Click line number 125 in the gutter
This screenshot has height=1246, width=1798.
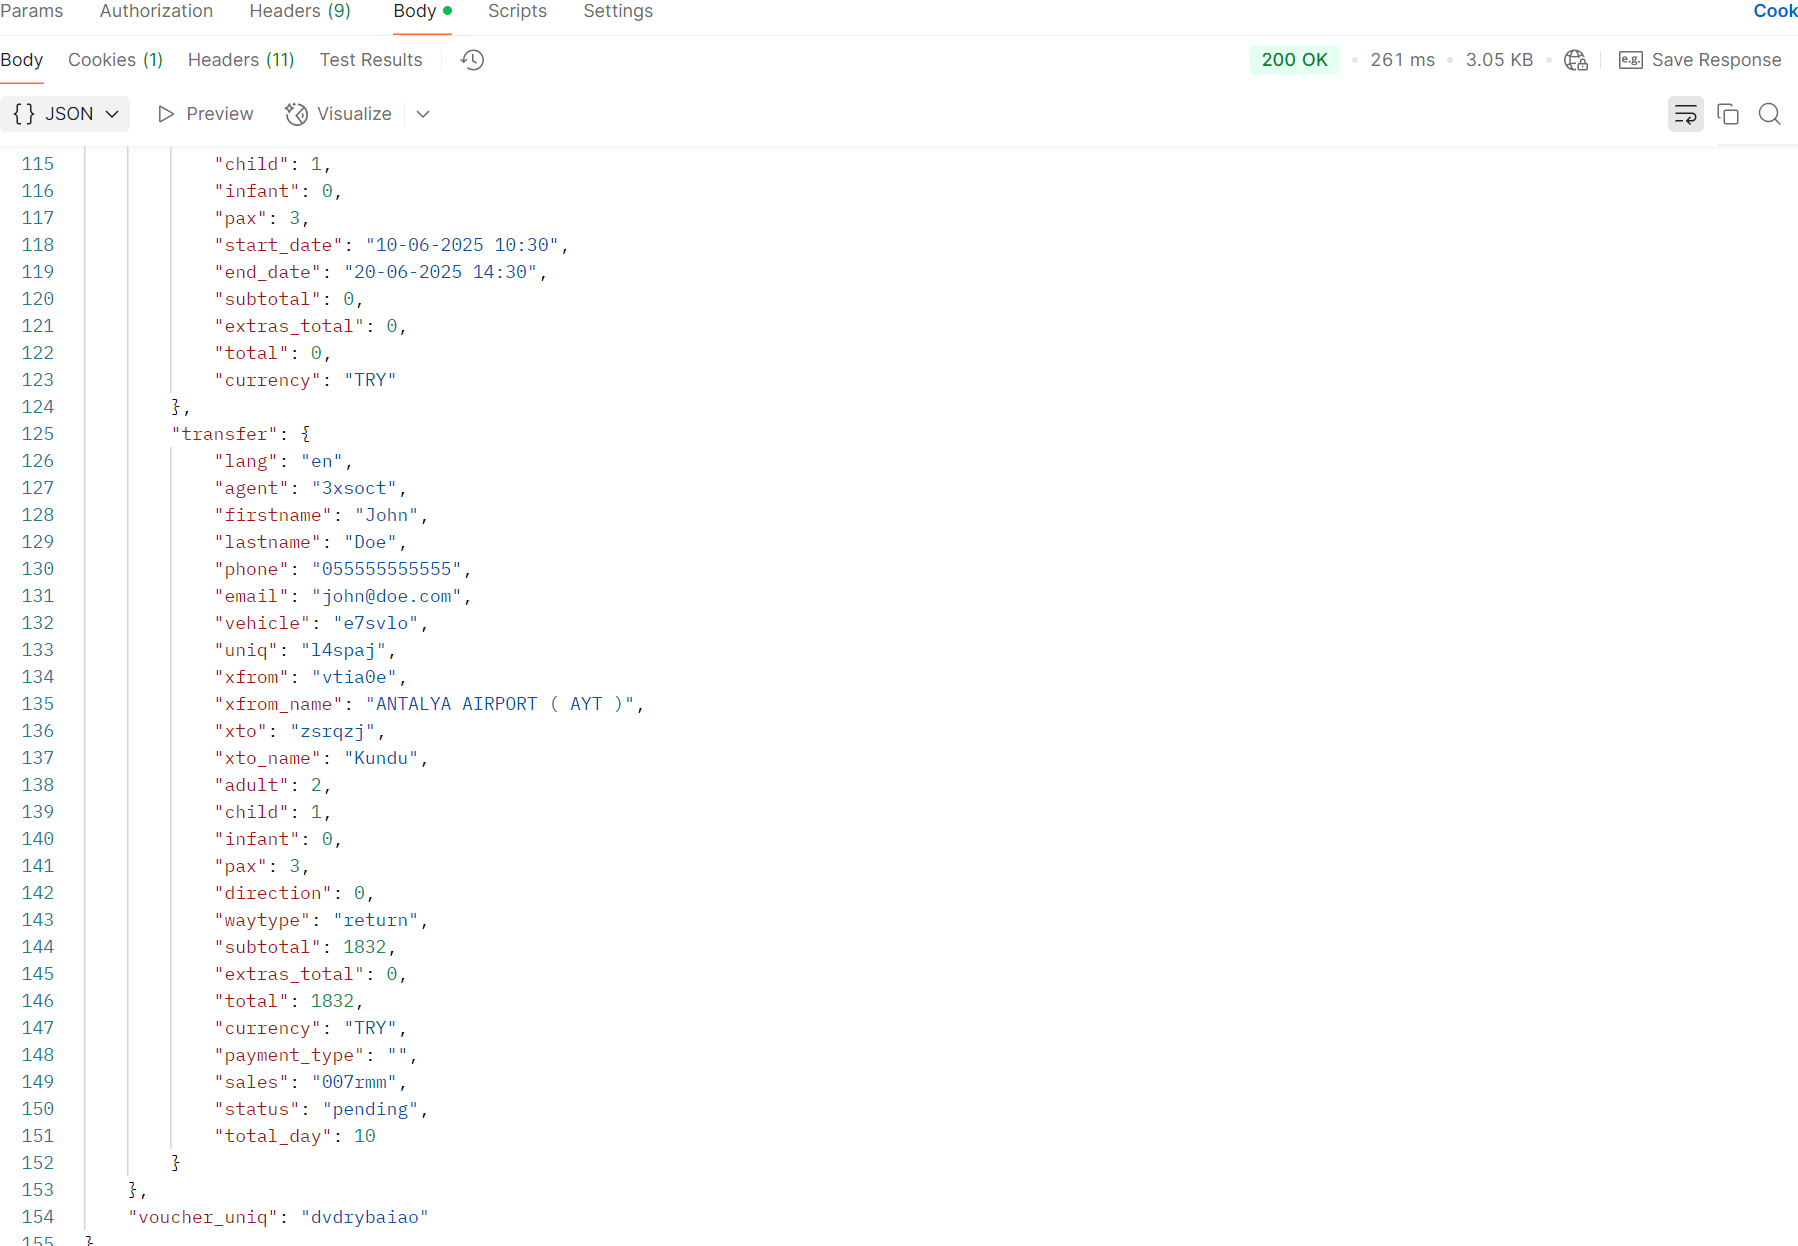tap(38, 434)
